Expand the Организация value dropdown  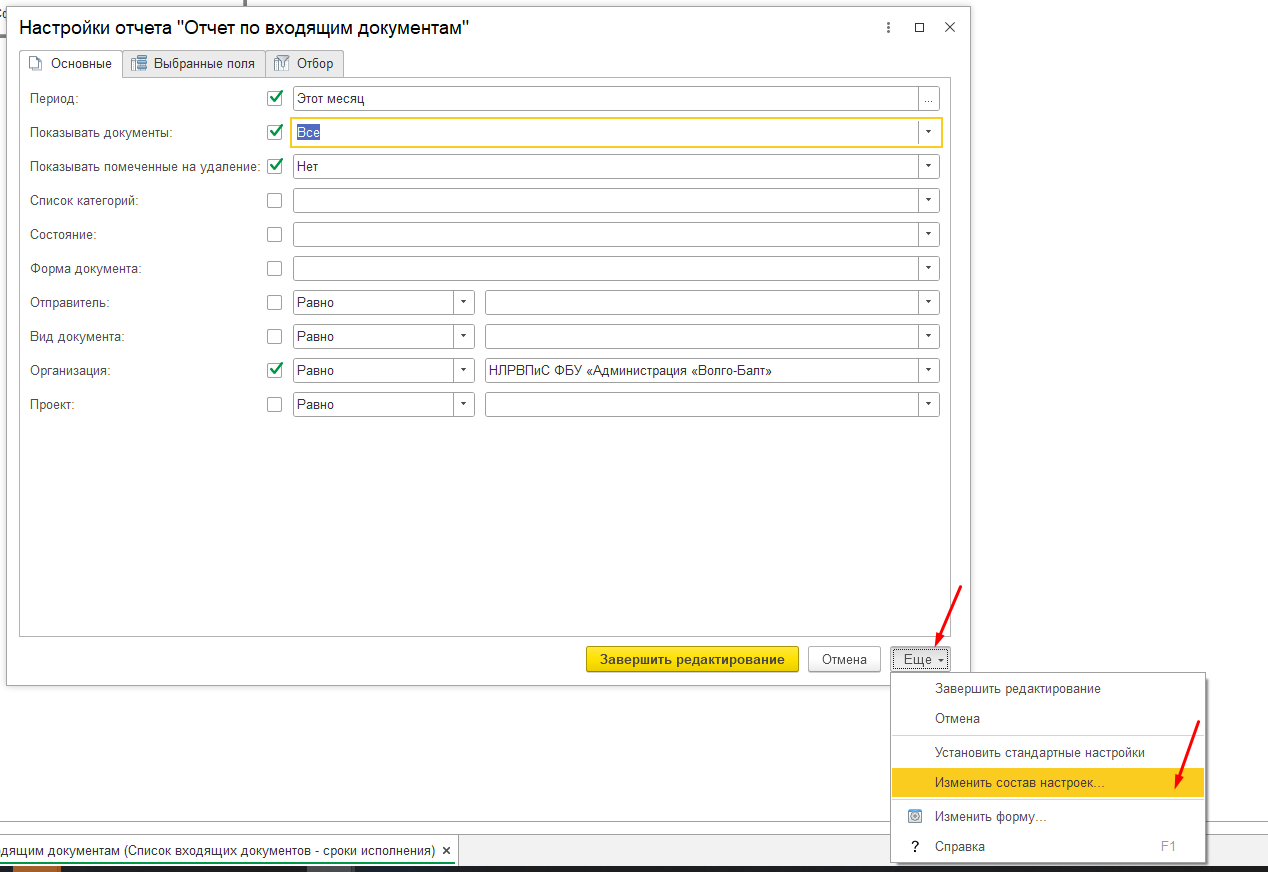pyautogui.click(x=929, y=371)
